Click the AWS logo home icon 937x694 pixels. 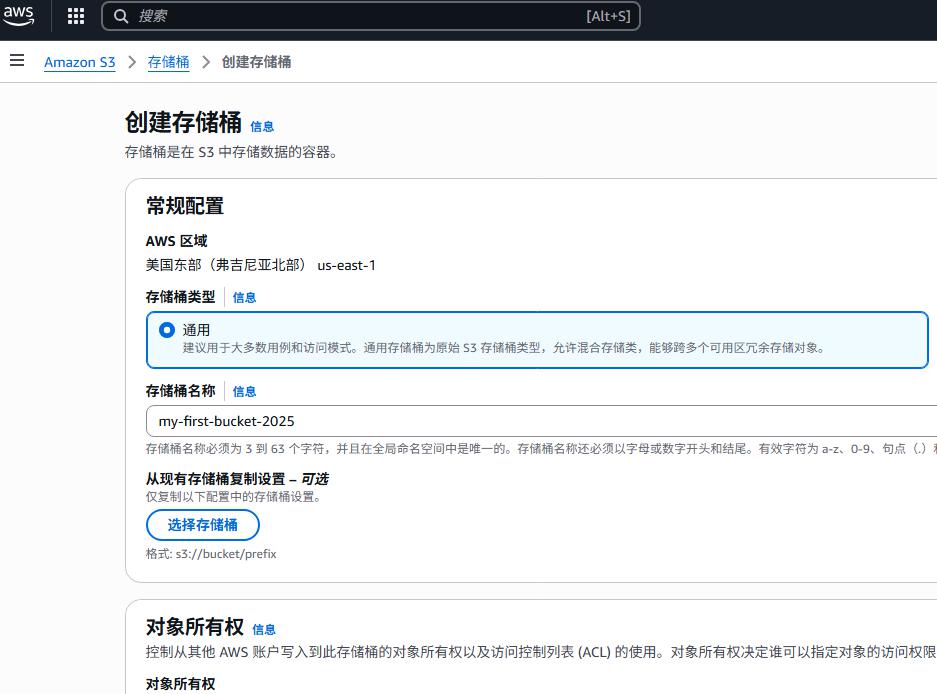18,15
